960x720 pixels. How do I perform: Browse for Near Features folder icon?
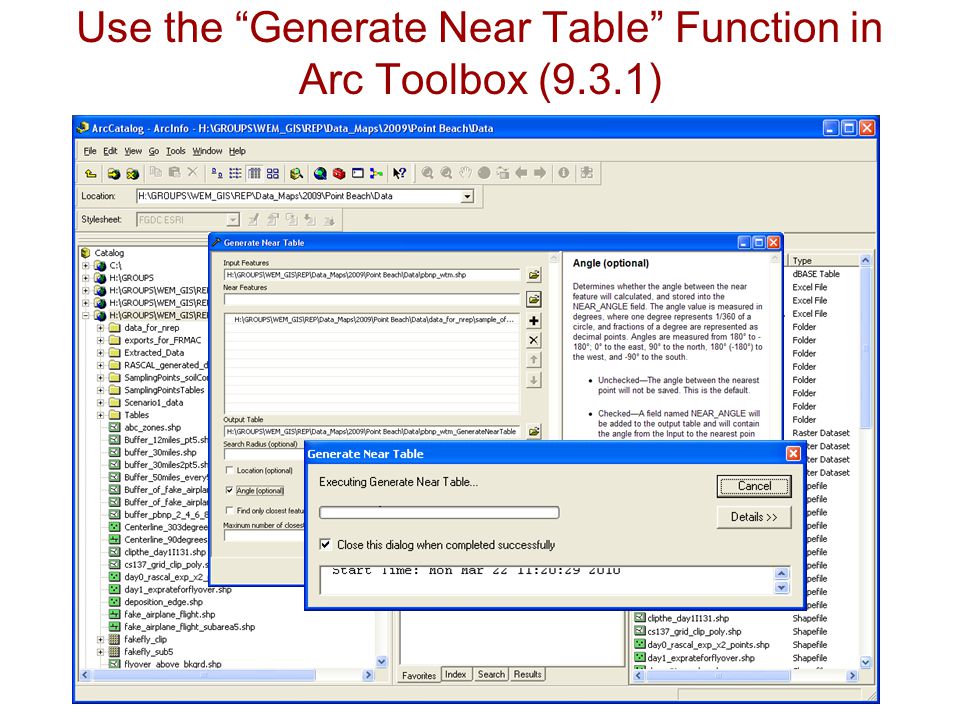534,299
